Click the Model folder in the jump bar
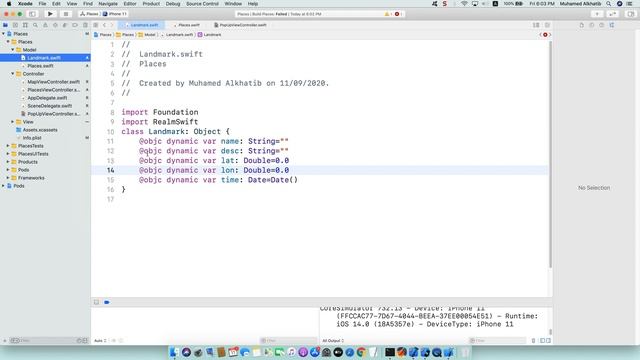640x360 pixels. pos(147,35)
